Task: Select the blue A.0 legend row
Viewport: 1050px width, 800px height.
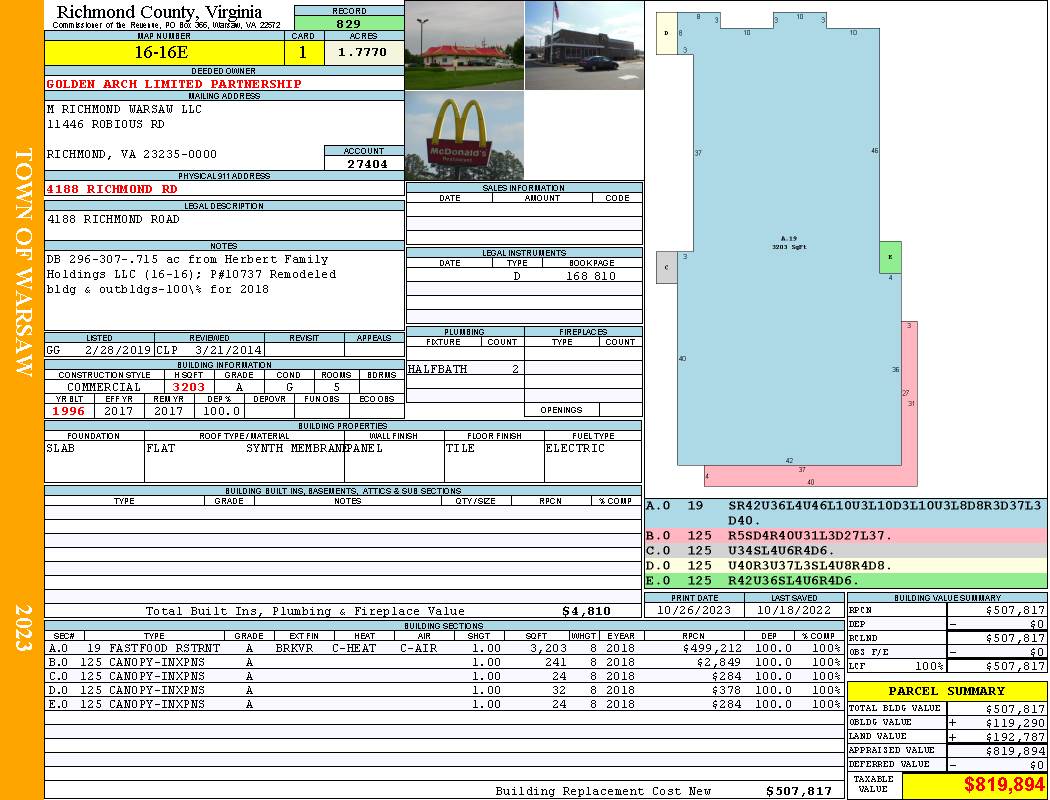Action: [x=845, y=512]
